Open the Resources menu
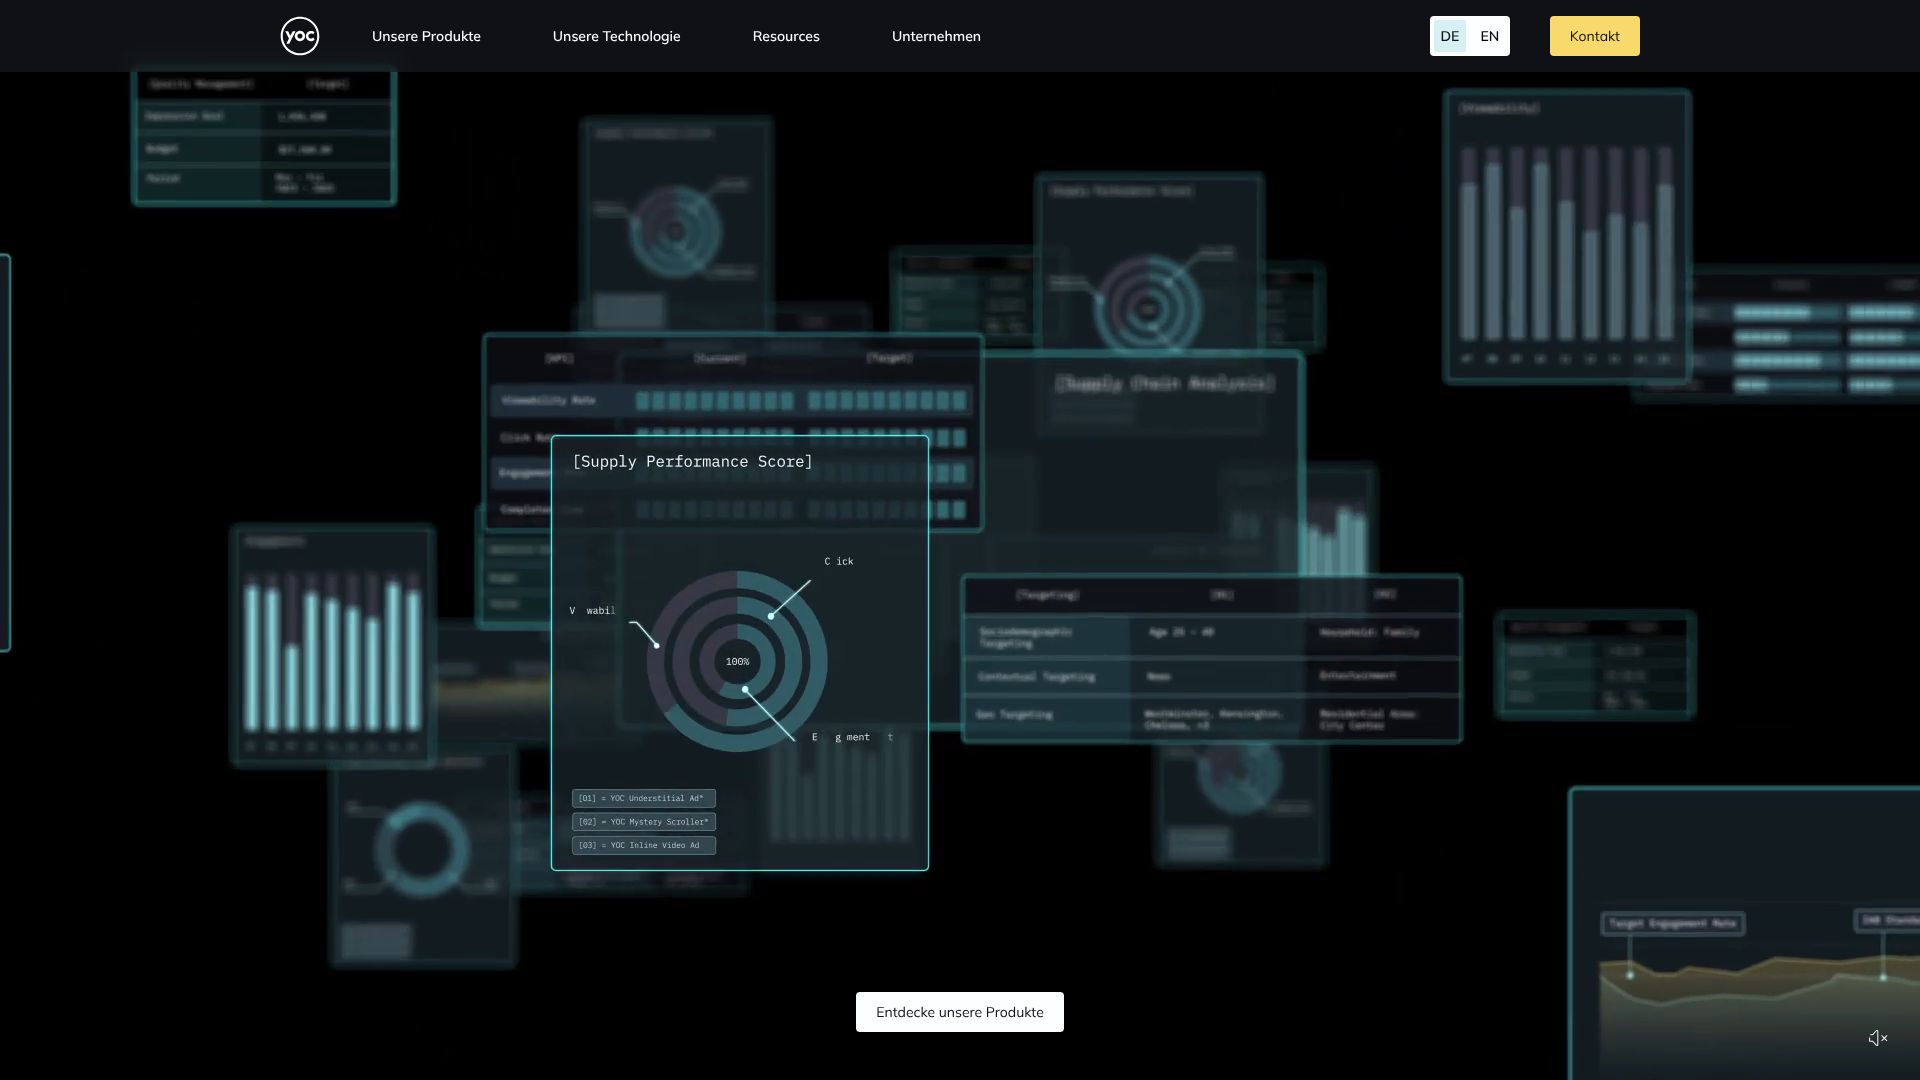The image size is (1920, 1080). click(786, 36)
